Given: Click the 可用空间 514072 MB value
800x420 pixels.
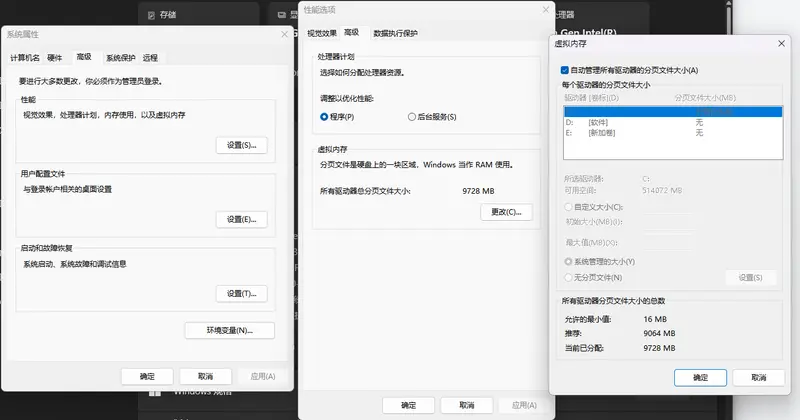Looking at the screenshot, I should pyautogui.click(x=662, y=190).
